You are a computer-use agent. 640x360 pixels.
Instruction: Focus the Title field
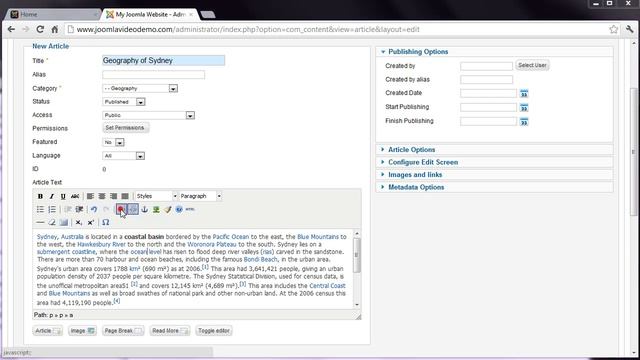point(163,60)
